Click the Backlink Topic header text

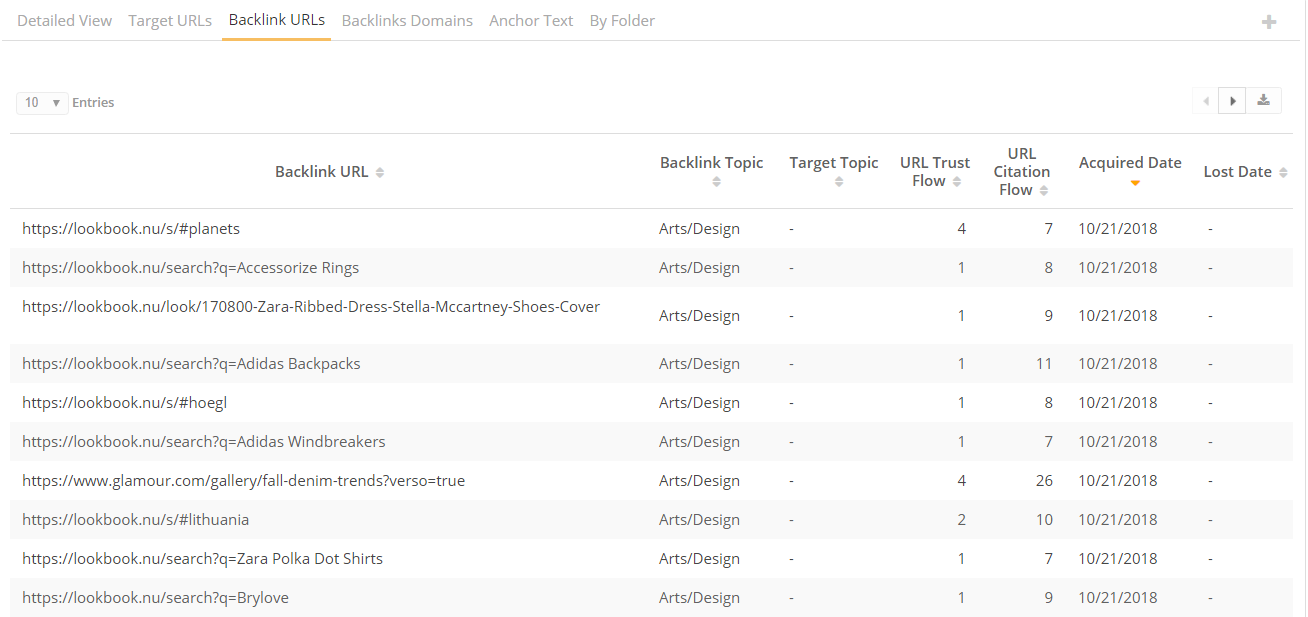(711, 162)
